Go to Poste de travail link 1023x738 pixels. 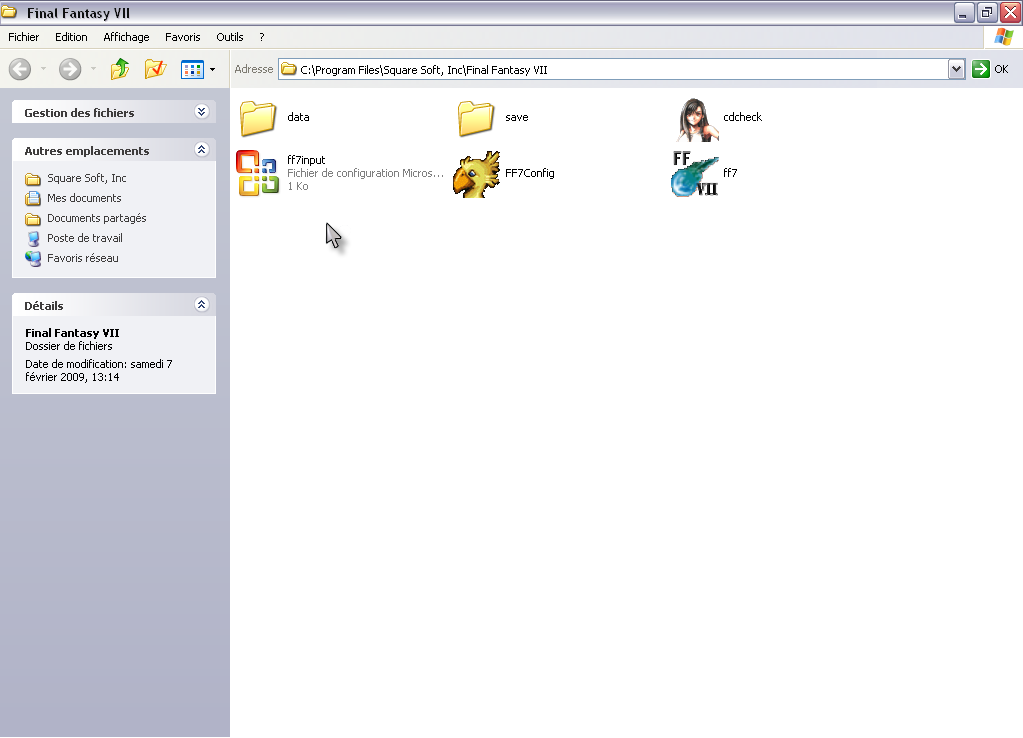coord(85,238)
